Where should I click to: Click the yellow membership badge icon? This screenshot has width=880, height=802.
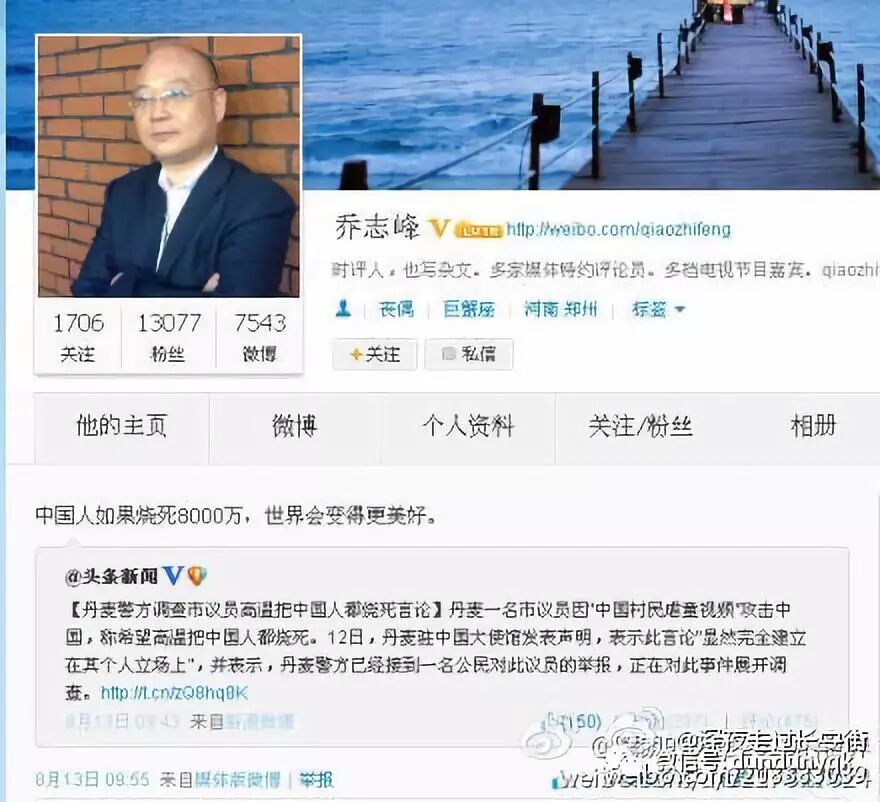(x=478, y=230)
